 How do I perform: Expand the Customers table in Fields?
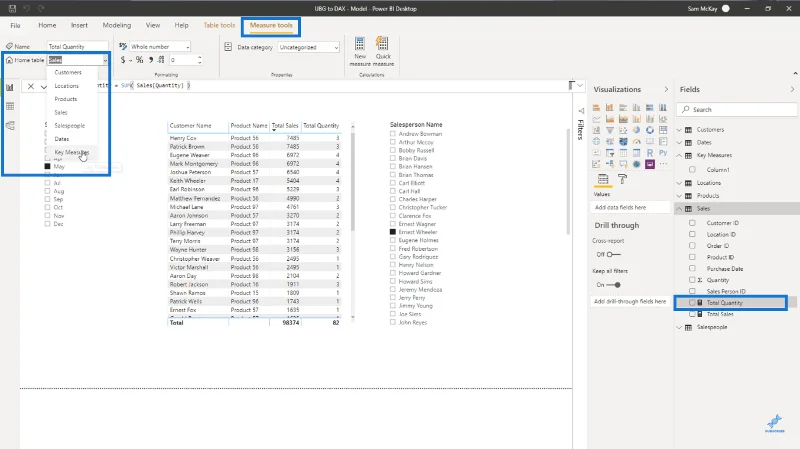point(679,130)
